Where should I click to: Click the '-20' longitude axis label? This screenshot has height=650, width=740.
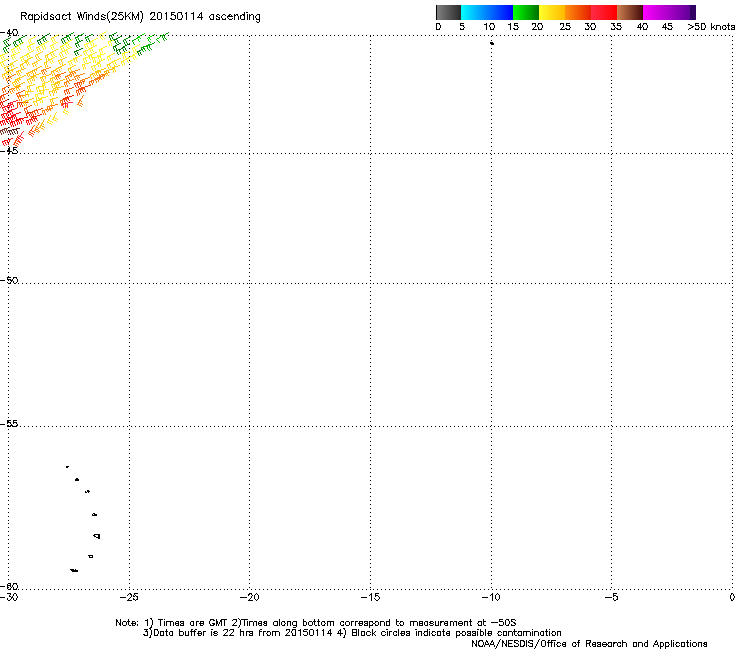click(249, 597)
